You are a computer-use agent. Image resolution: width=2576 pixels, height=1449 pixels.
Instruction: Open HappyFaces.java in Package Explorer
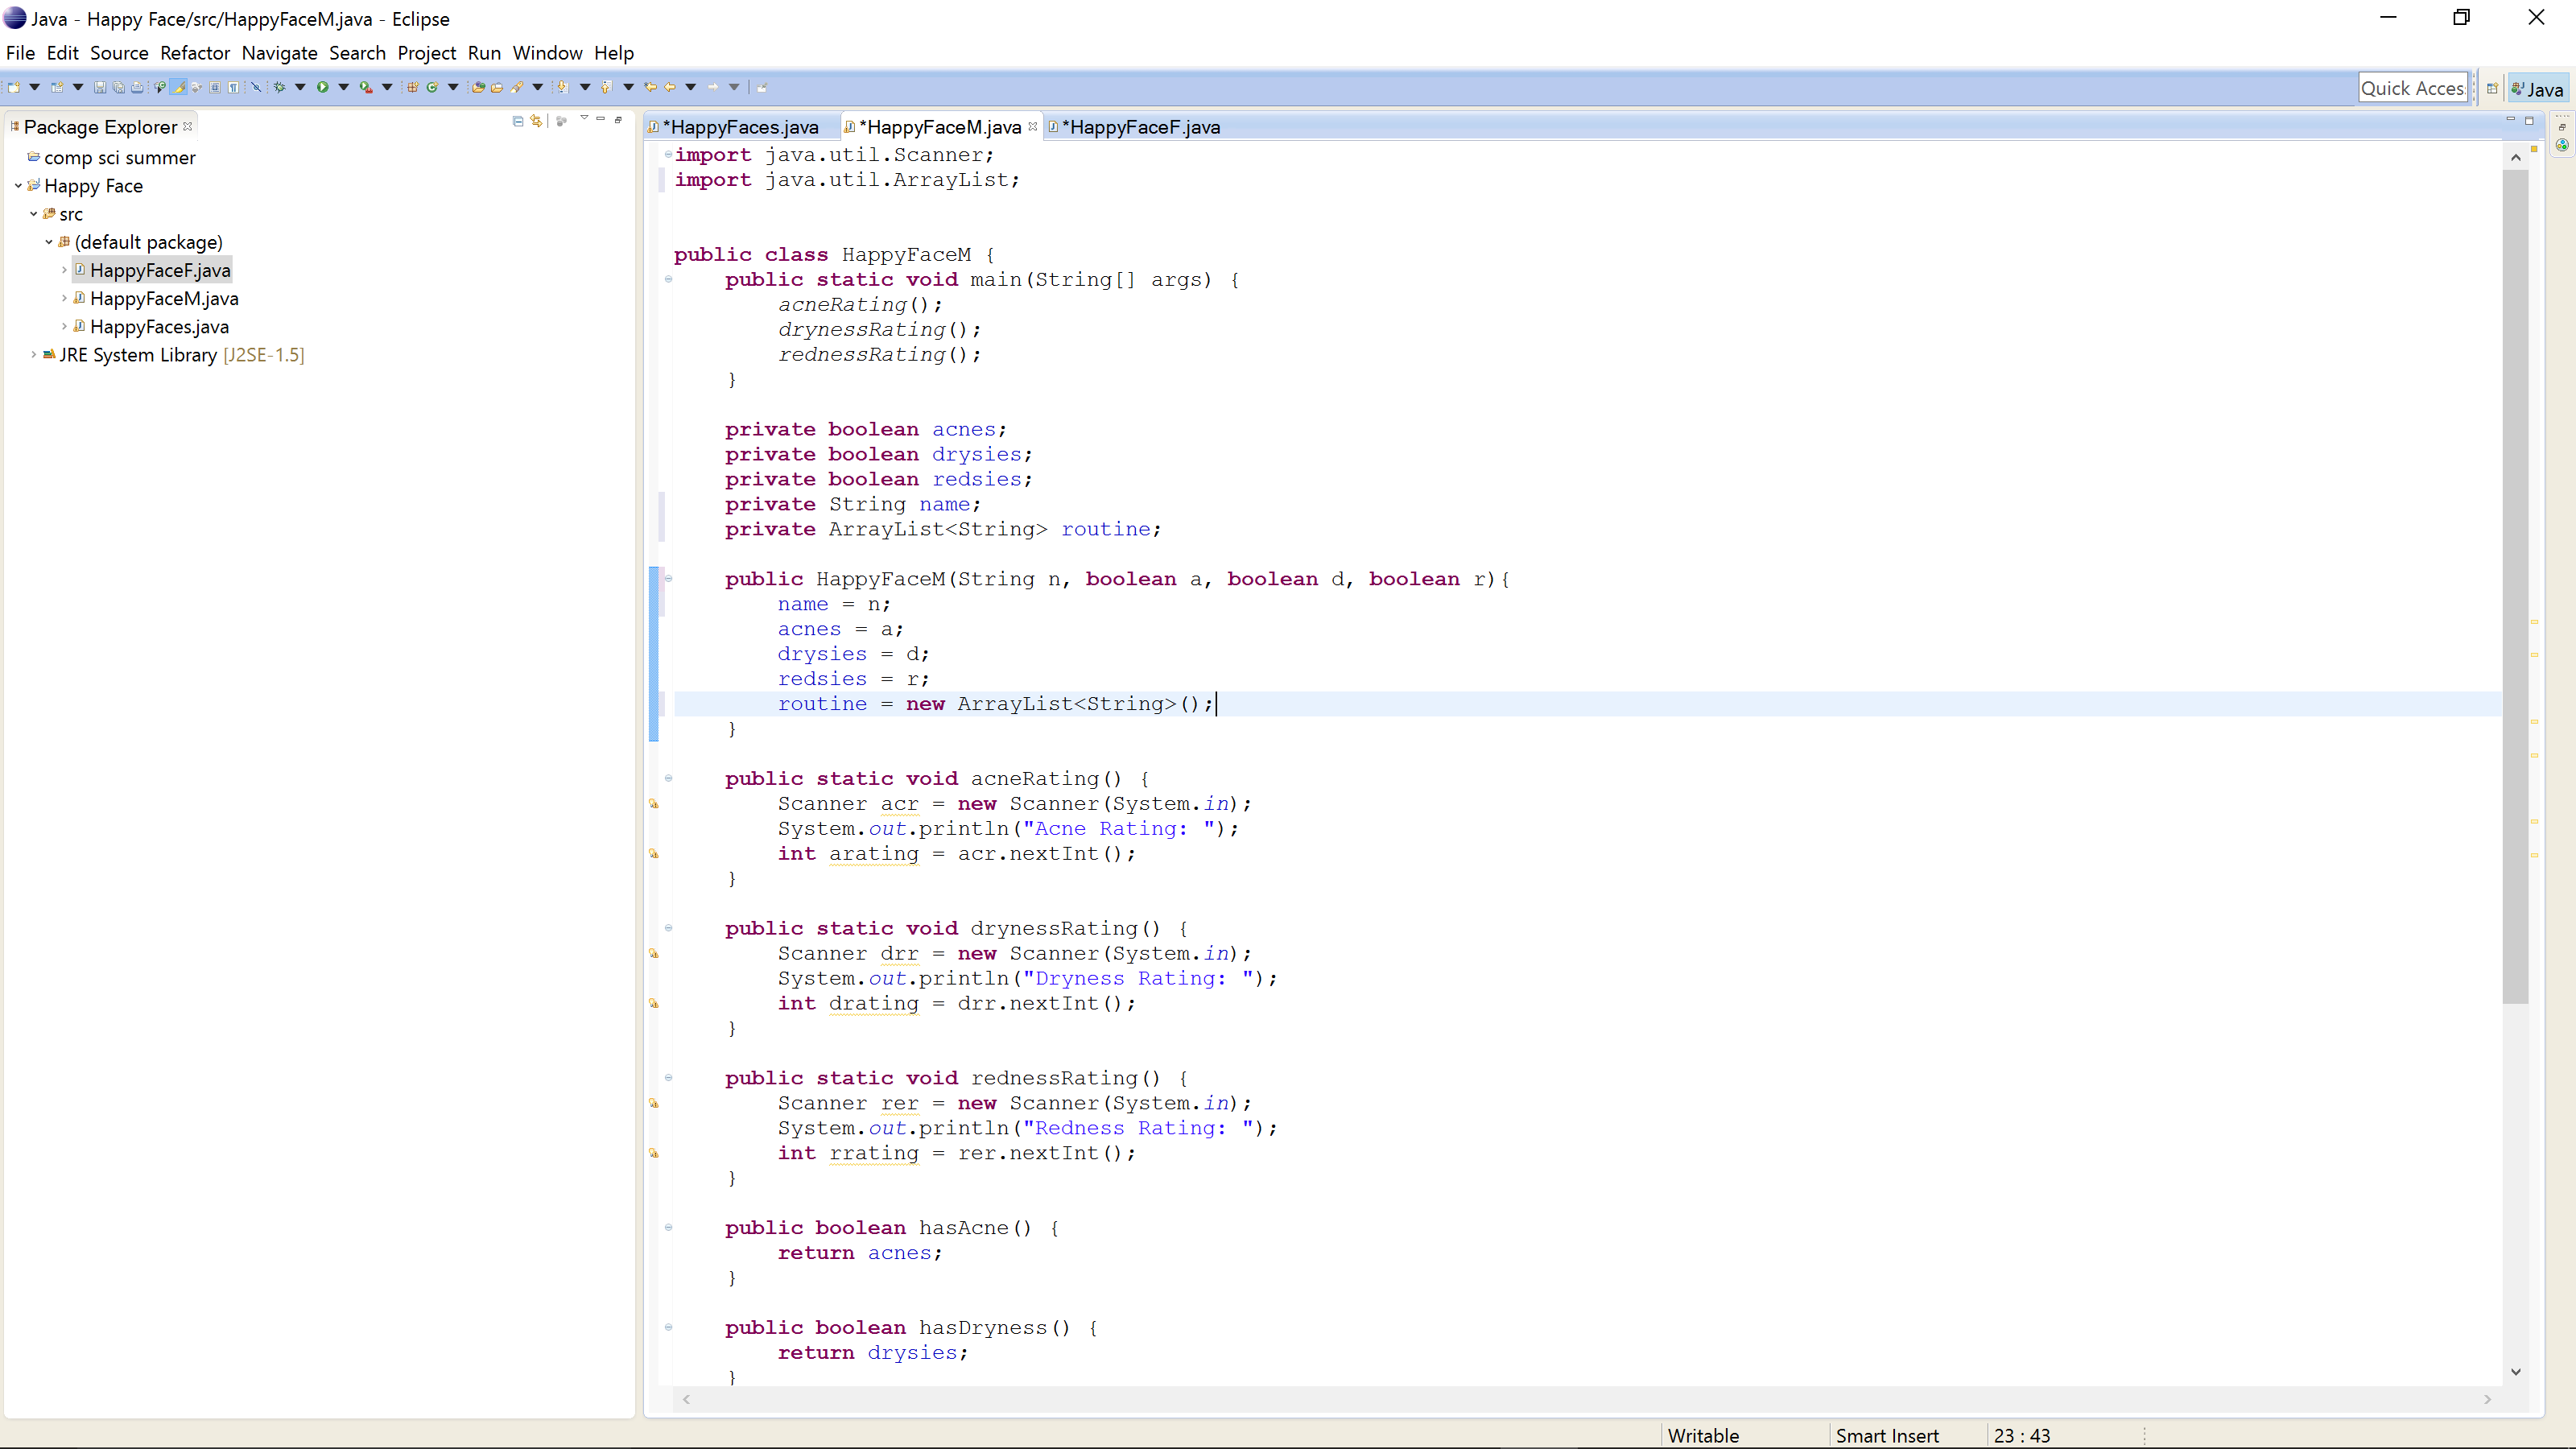coord(159,327)
